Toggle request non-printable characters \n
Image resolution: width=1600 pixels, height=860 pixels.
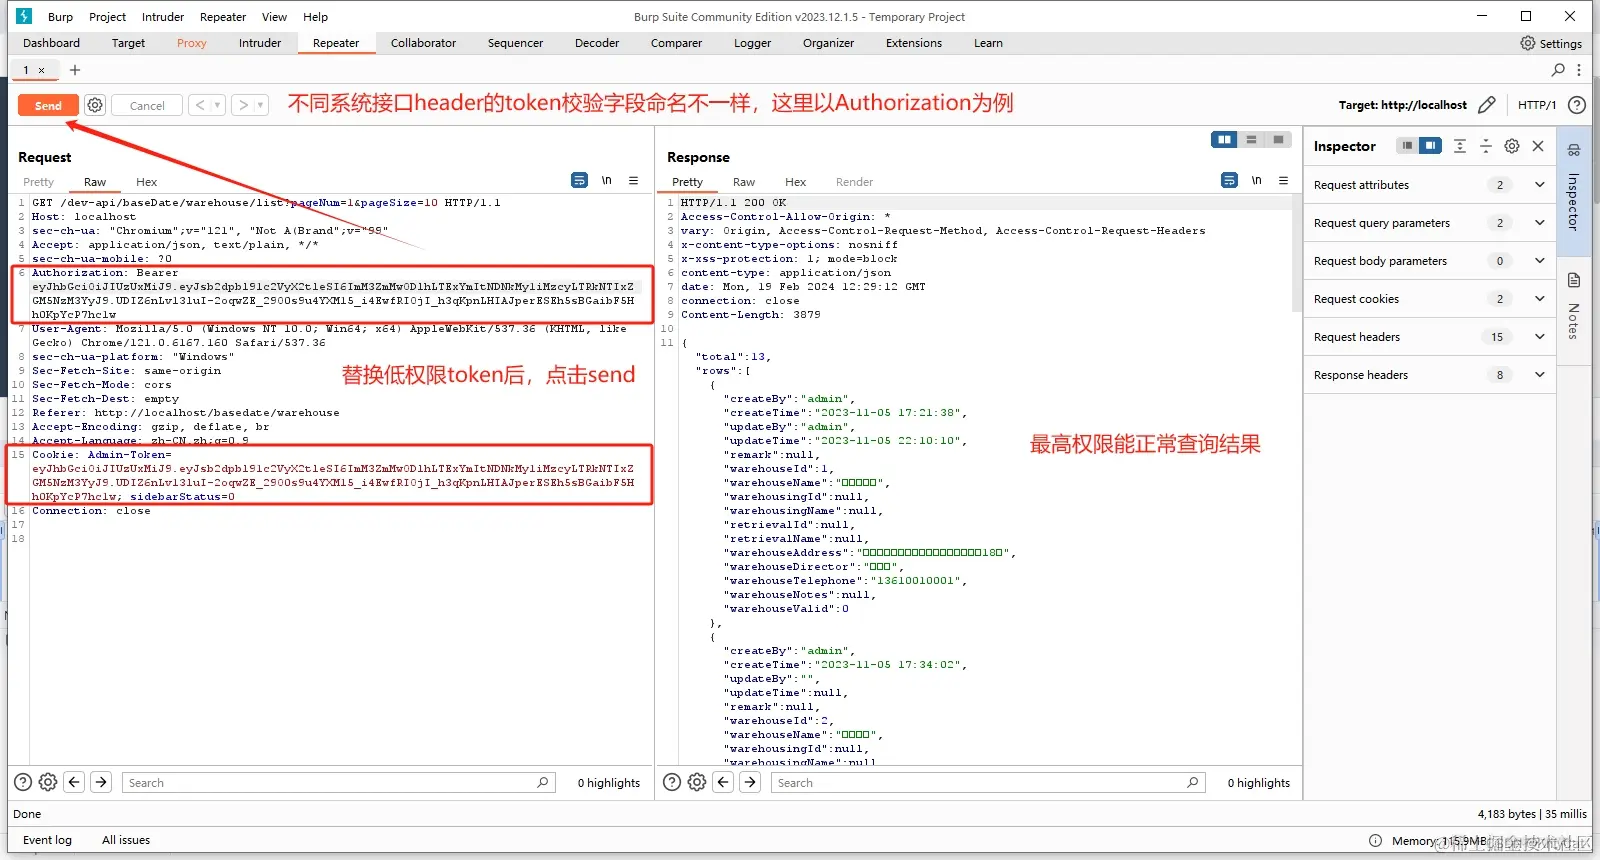(606, 180)
